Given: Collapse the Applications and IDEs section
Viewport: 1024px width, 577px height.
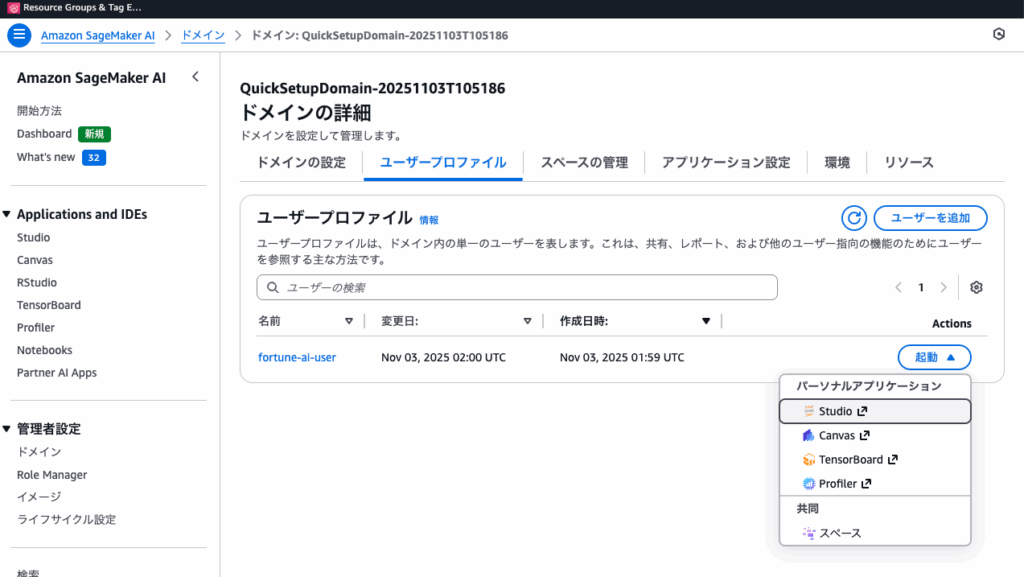Looking at the screenshot, I should coord(7,215).
